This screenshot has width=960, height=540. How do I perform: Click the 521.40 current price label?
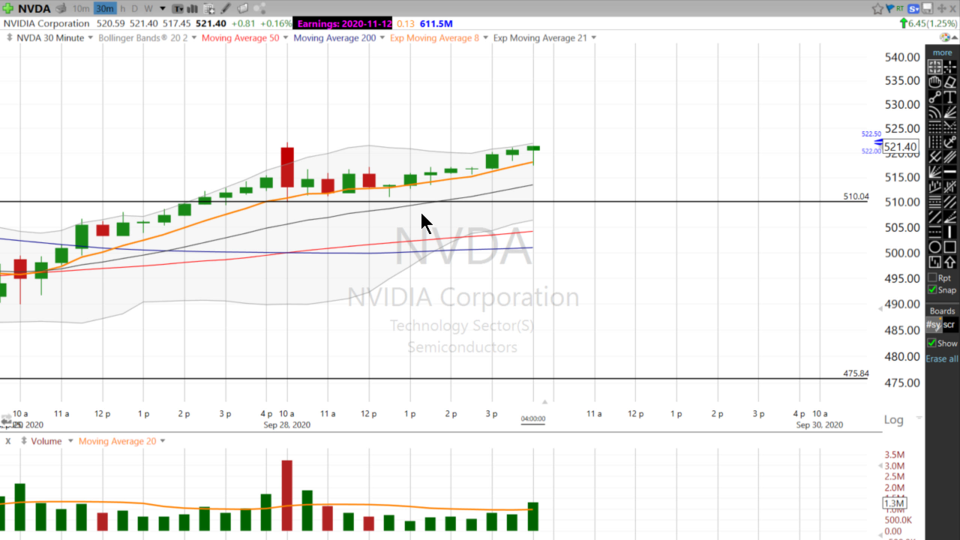tap(900, 147)
